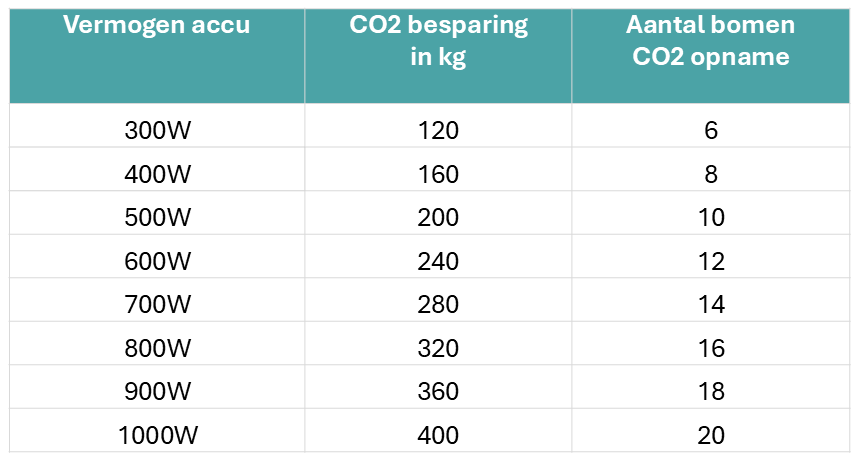Select the CO2 value 120
Viewport: 859px width, 466px height.
[x=438, y=130]
